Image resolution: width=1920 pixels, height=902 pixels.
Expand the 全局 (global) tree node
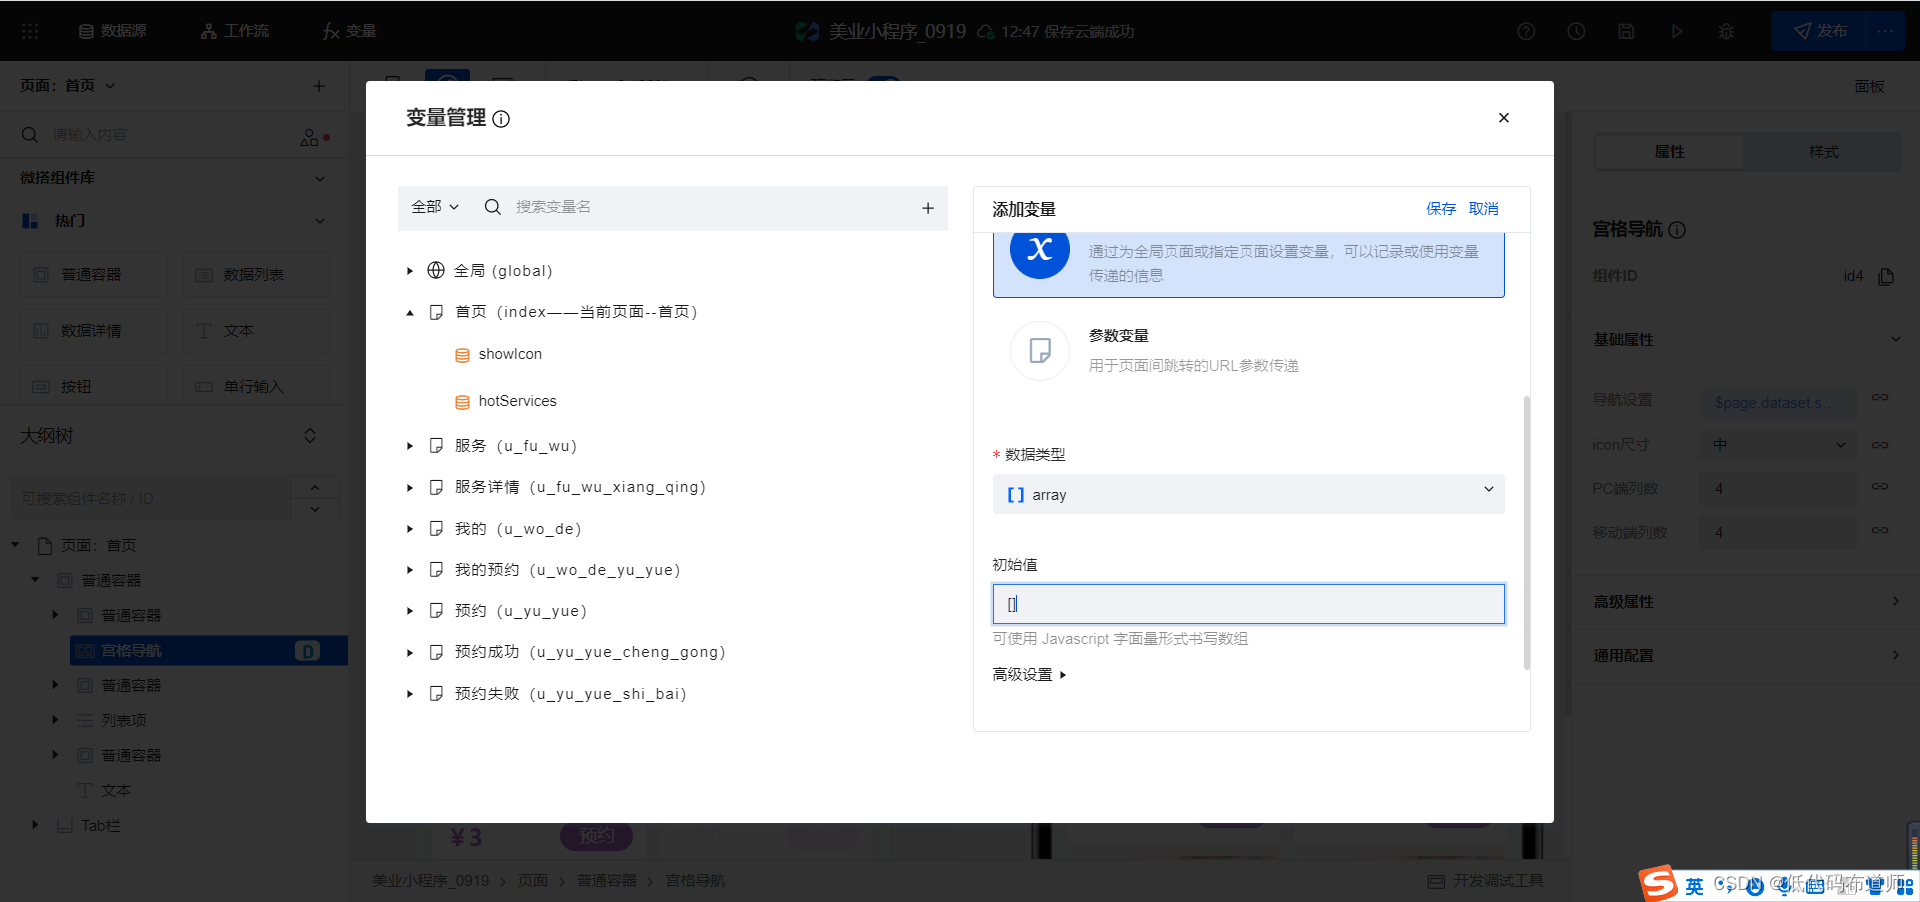tap(410, 271)
